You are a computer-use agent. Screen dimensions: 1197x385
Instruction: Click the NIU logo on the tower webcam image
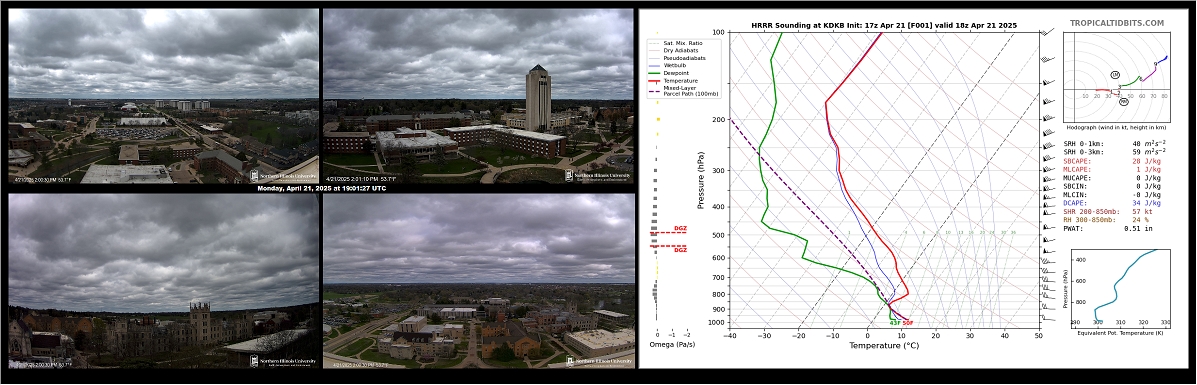click(598, 176)
